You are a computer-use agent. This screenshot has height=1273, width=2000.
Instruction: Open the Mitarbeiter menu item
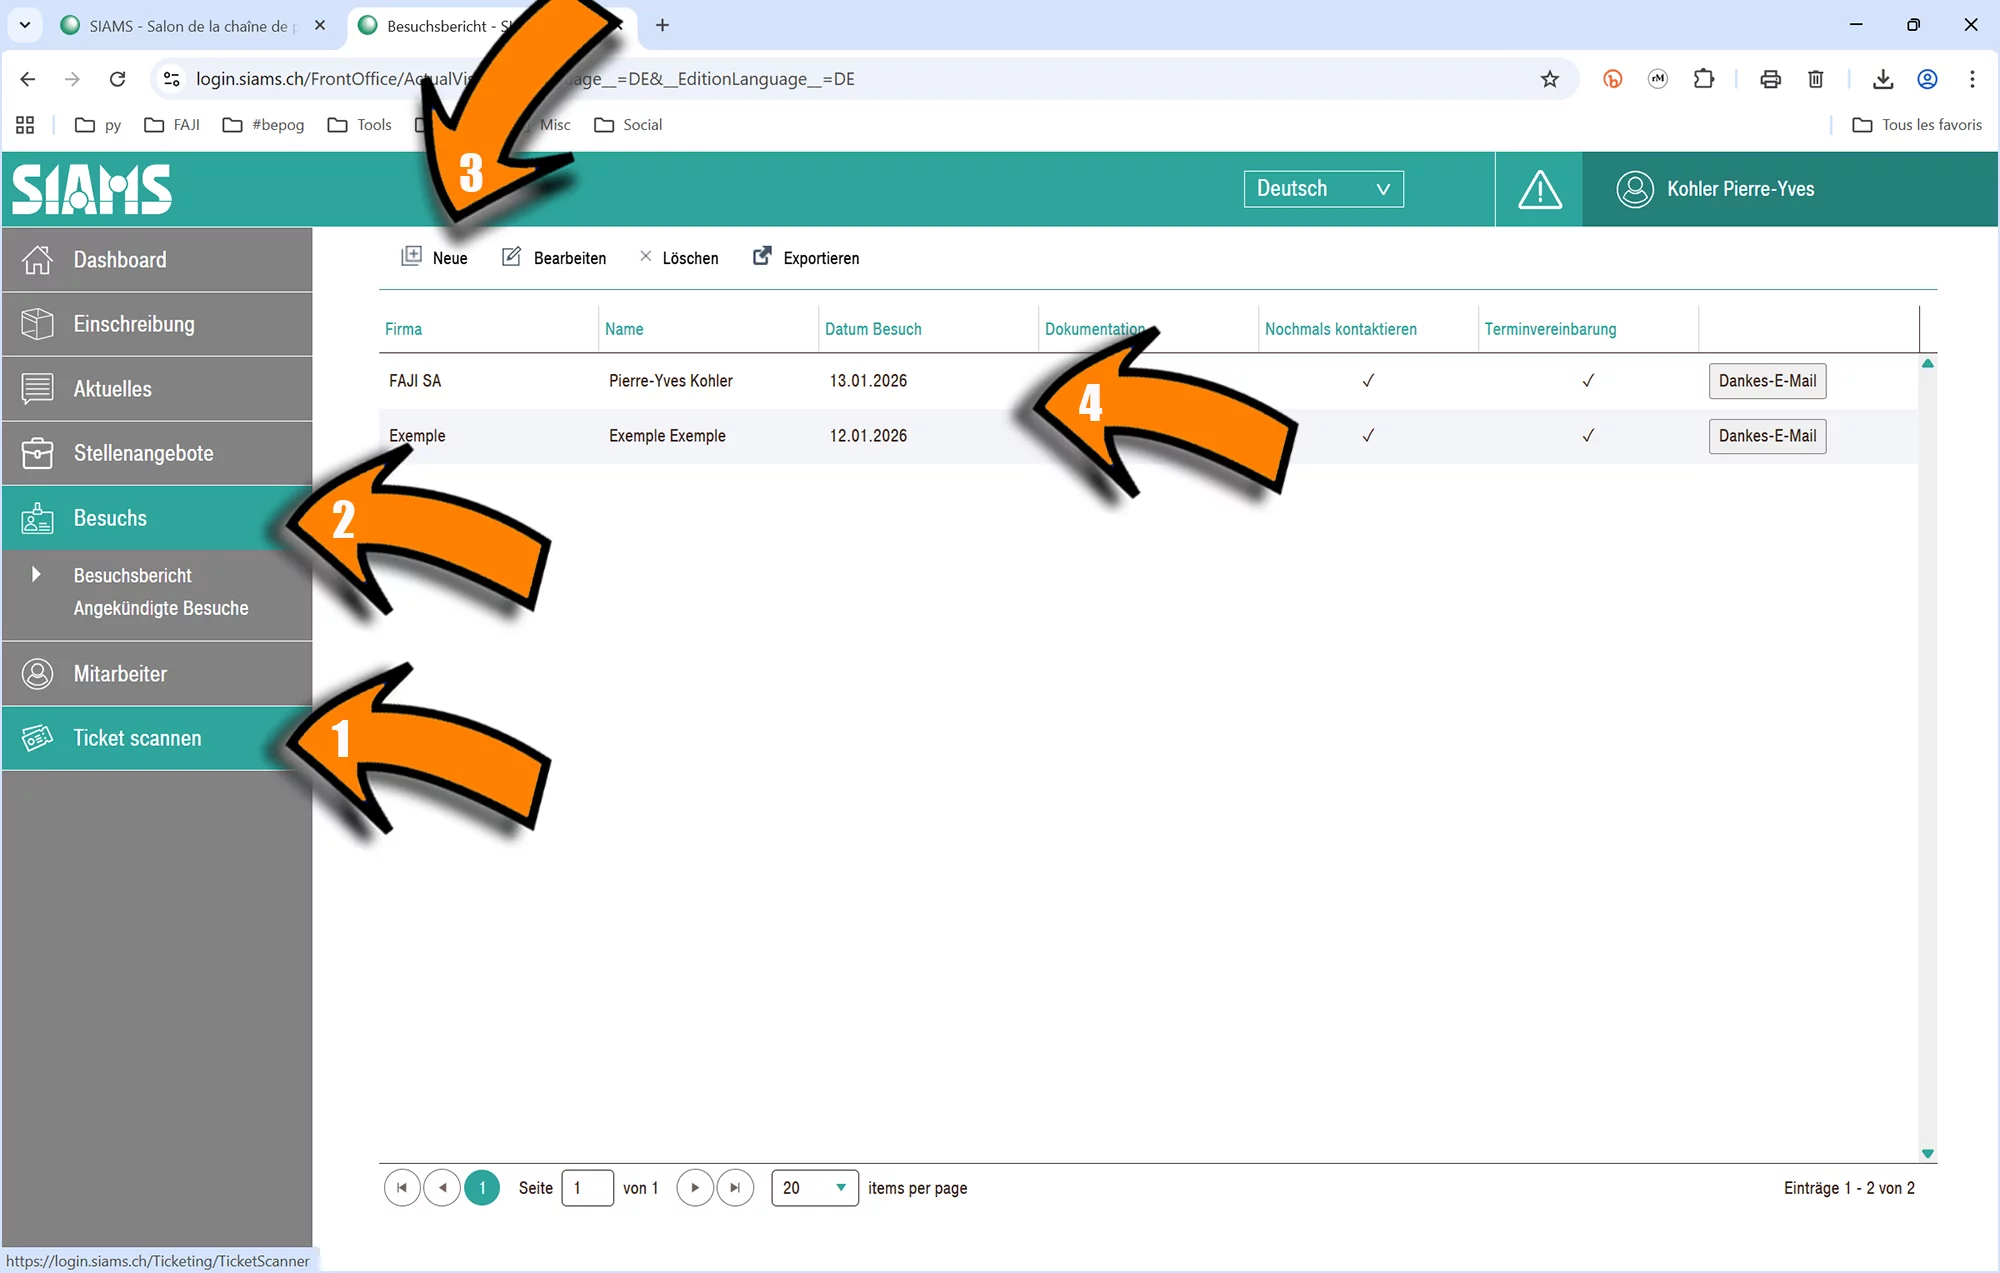(120, 674)
